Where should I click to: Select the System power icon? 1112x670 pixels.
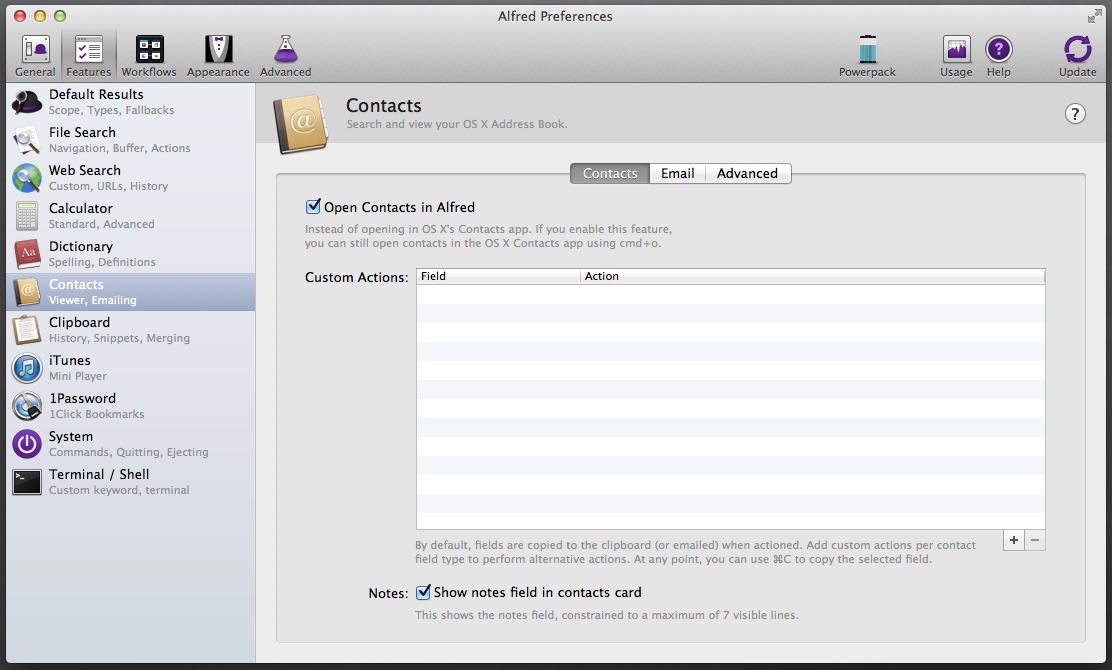click(27, 444)
